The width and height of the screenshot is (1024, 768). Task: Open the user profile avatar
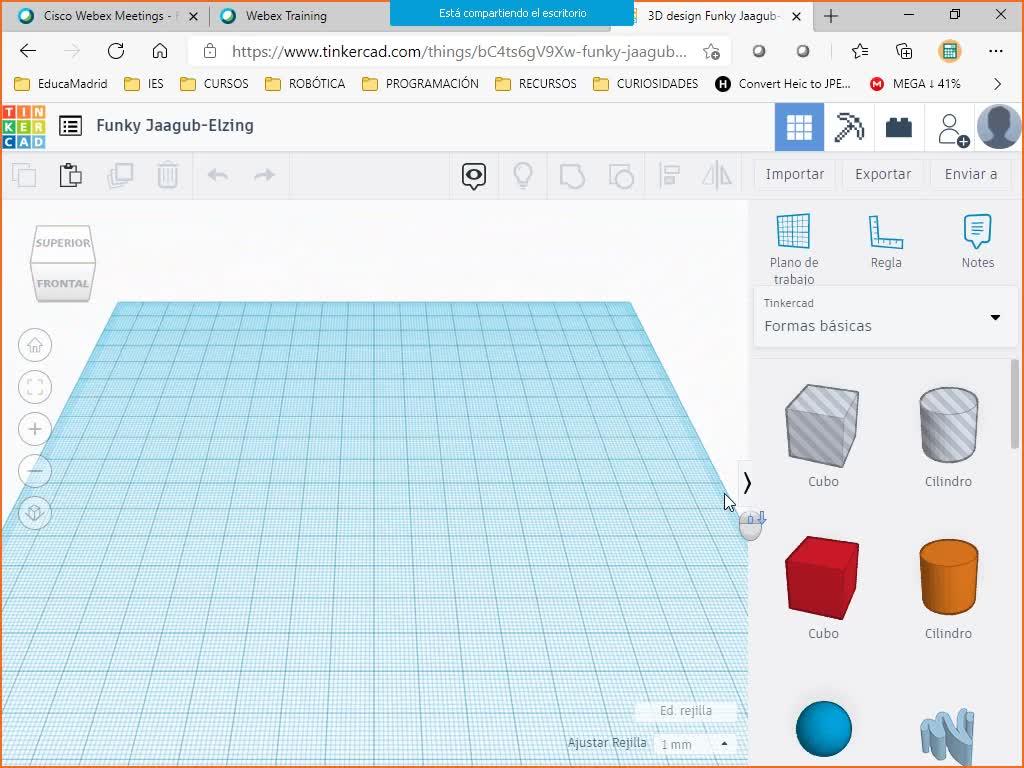(999, 127)
